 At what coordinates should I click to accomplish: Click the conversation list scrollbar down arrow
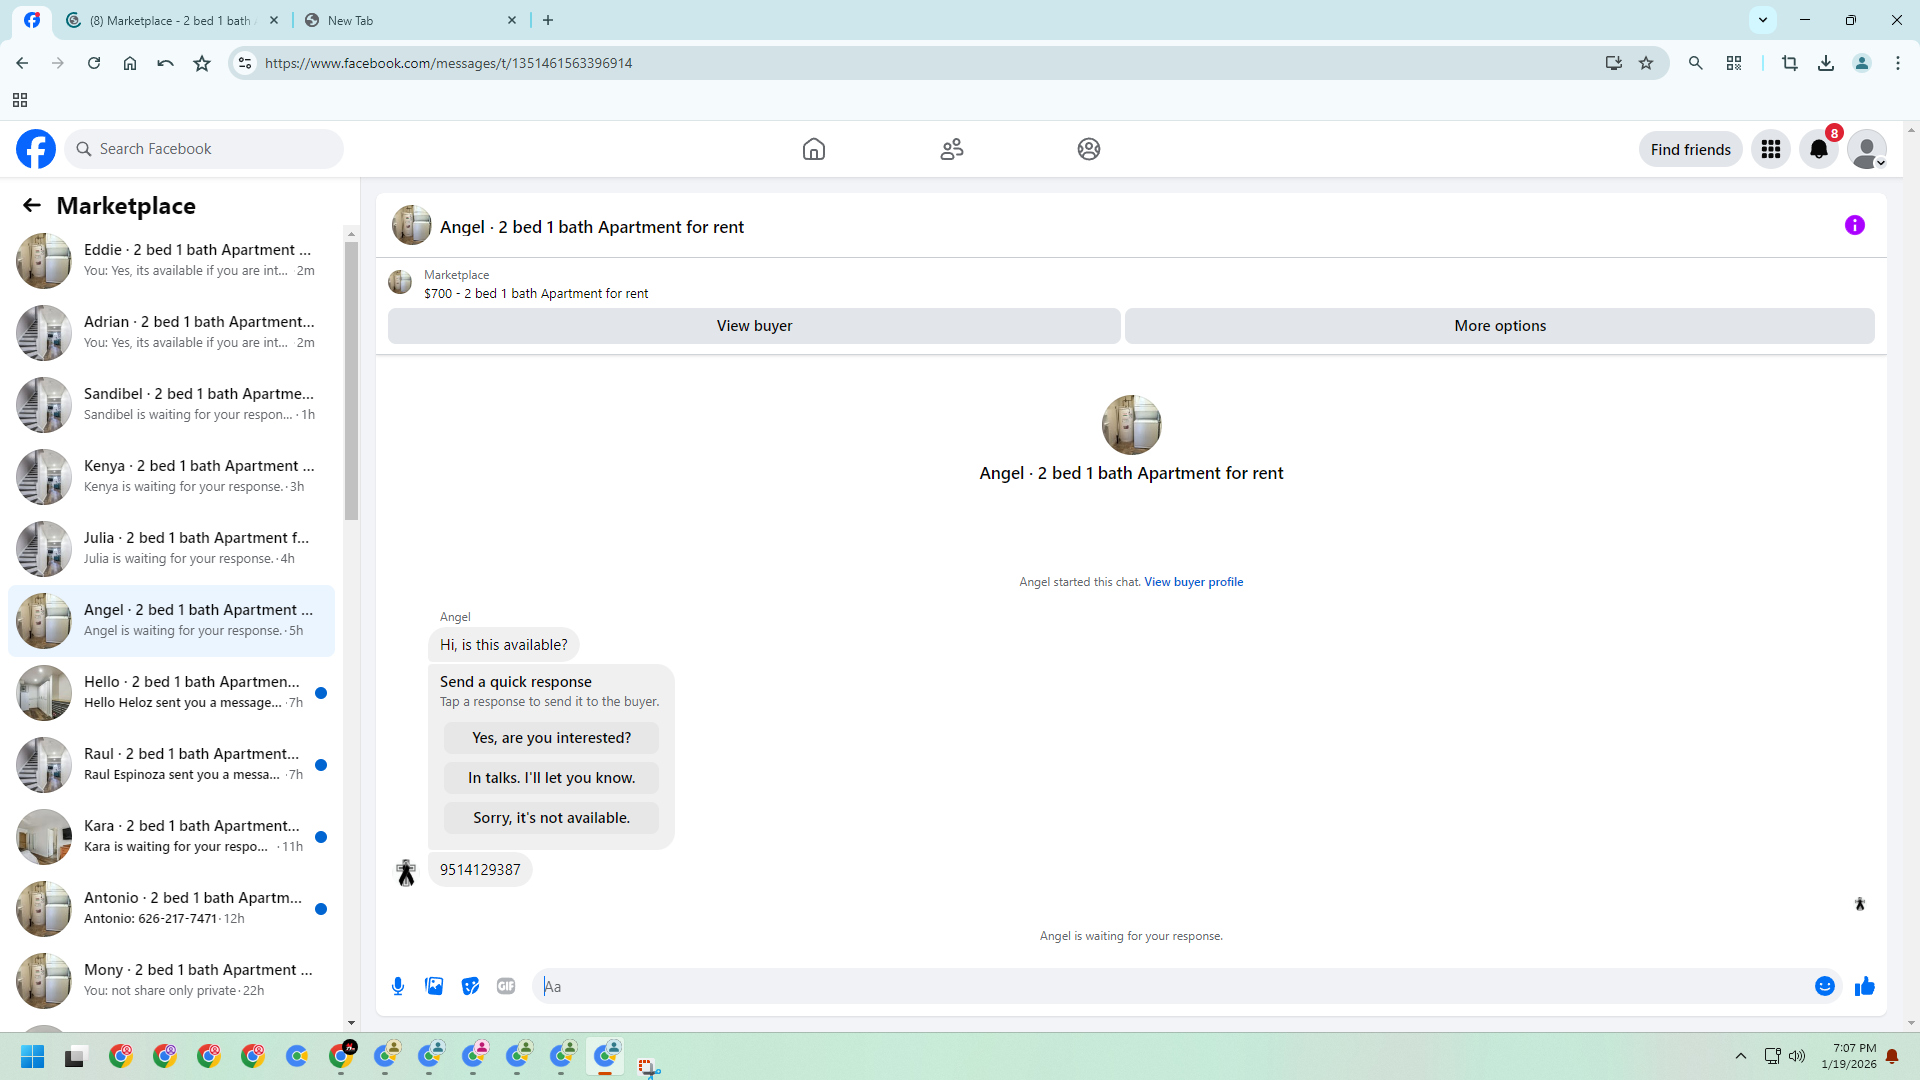pos(351,1022)
